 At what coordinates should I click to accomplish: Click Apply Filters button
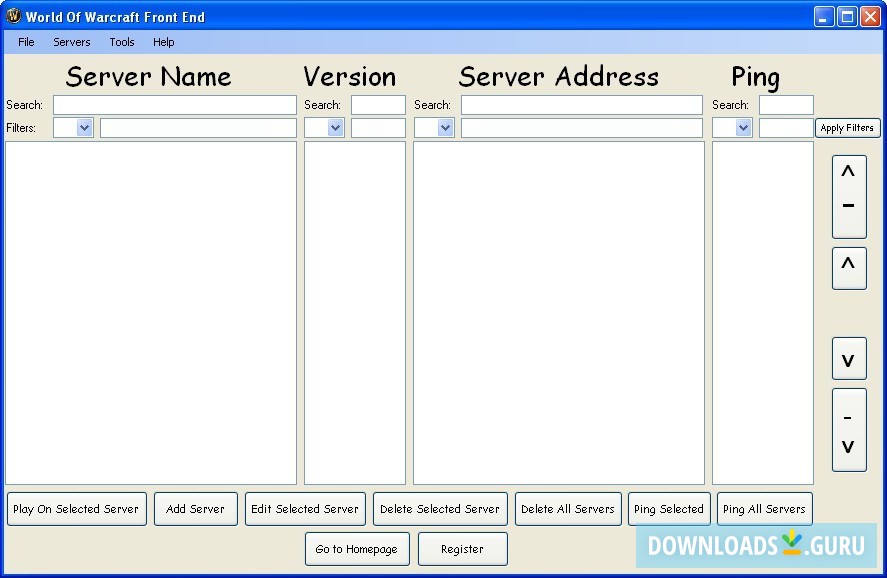[847, 128]
